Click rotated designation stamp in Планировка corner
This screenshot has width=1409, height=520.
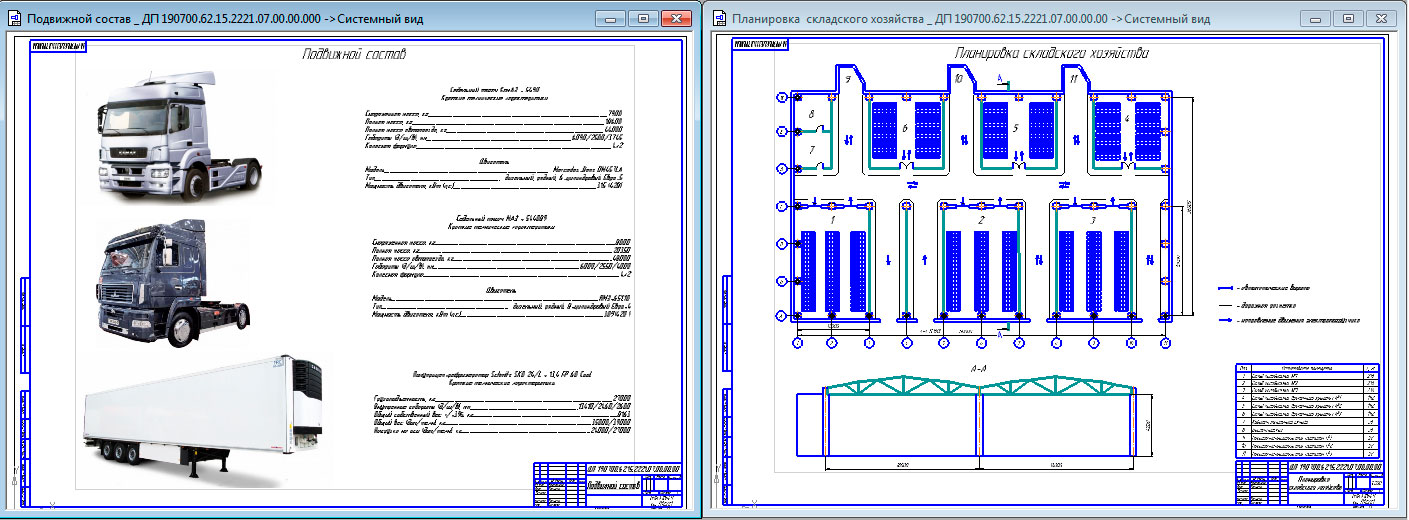pyautogui.click(x=760, y=44)
